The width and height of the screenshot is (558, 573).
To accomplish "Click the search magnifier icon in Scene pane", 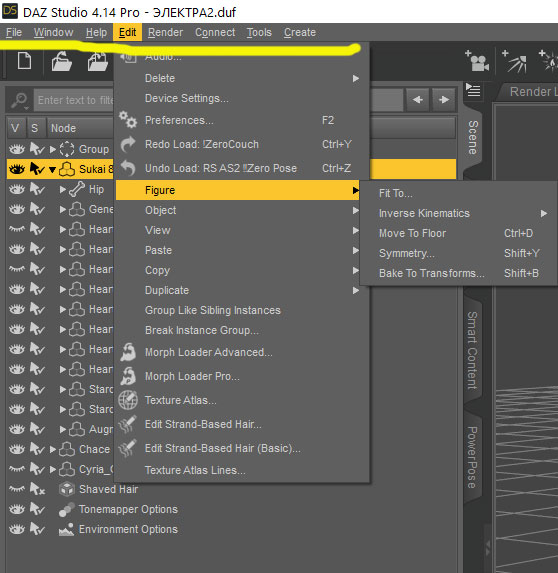I will pos(19,100).
